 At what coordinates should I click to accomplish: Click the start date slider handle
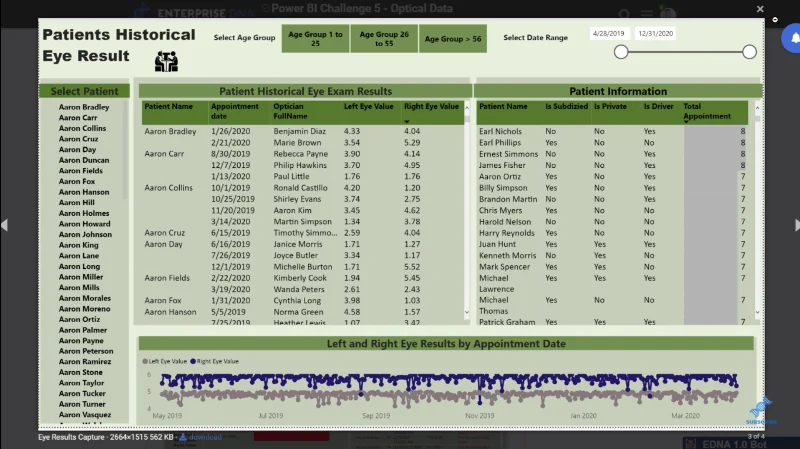(x=621, y=52)
